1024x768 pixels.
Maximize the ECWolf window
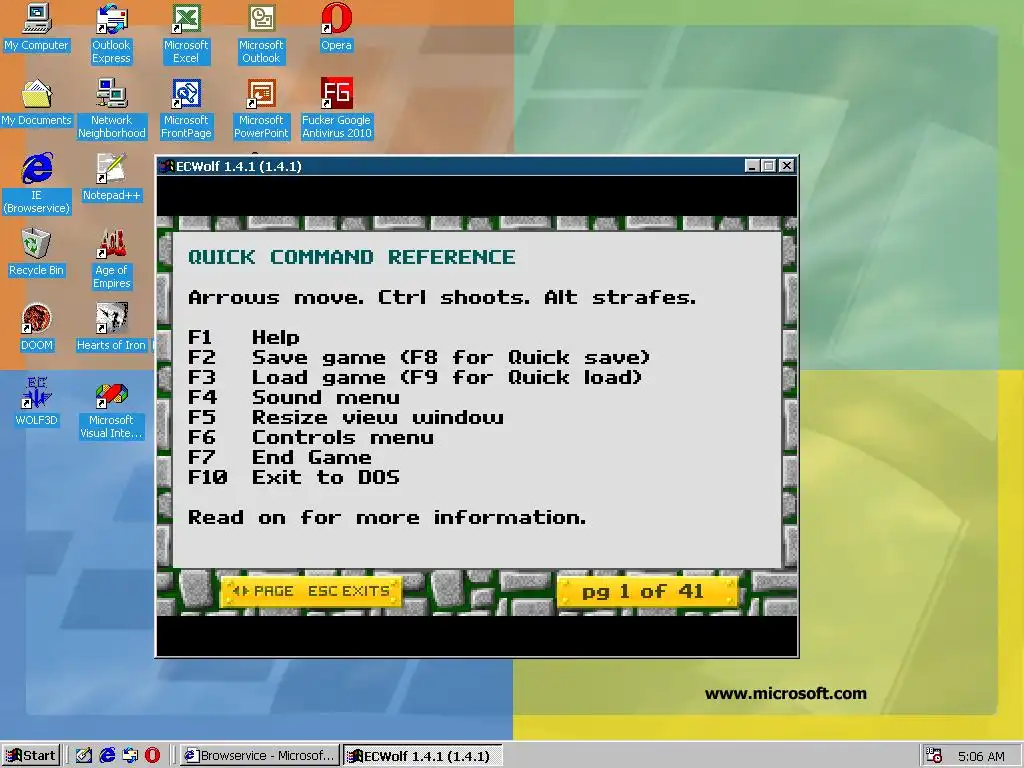(x=769, y=166)
